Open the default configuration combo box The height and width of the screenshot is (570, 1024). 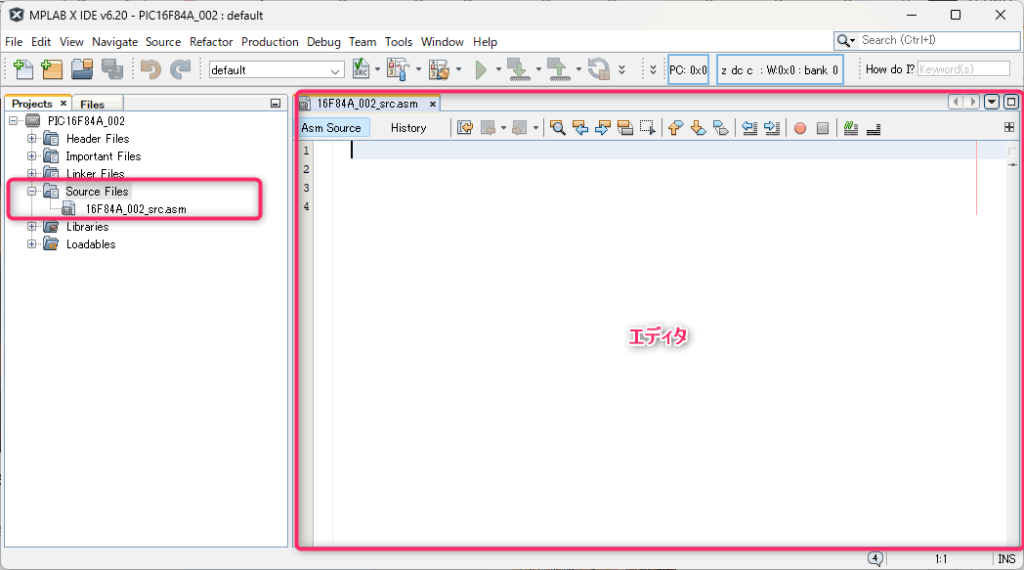276,70
